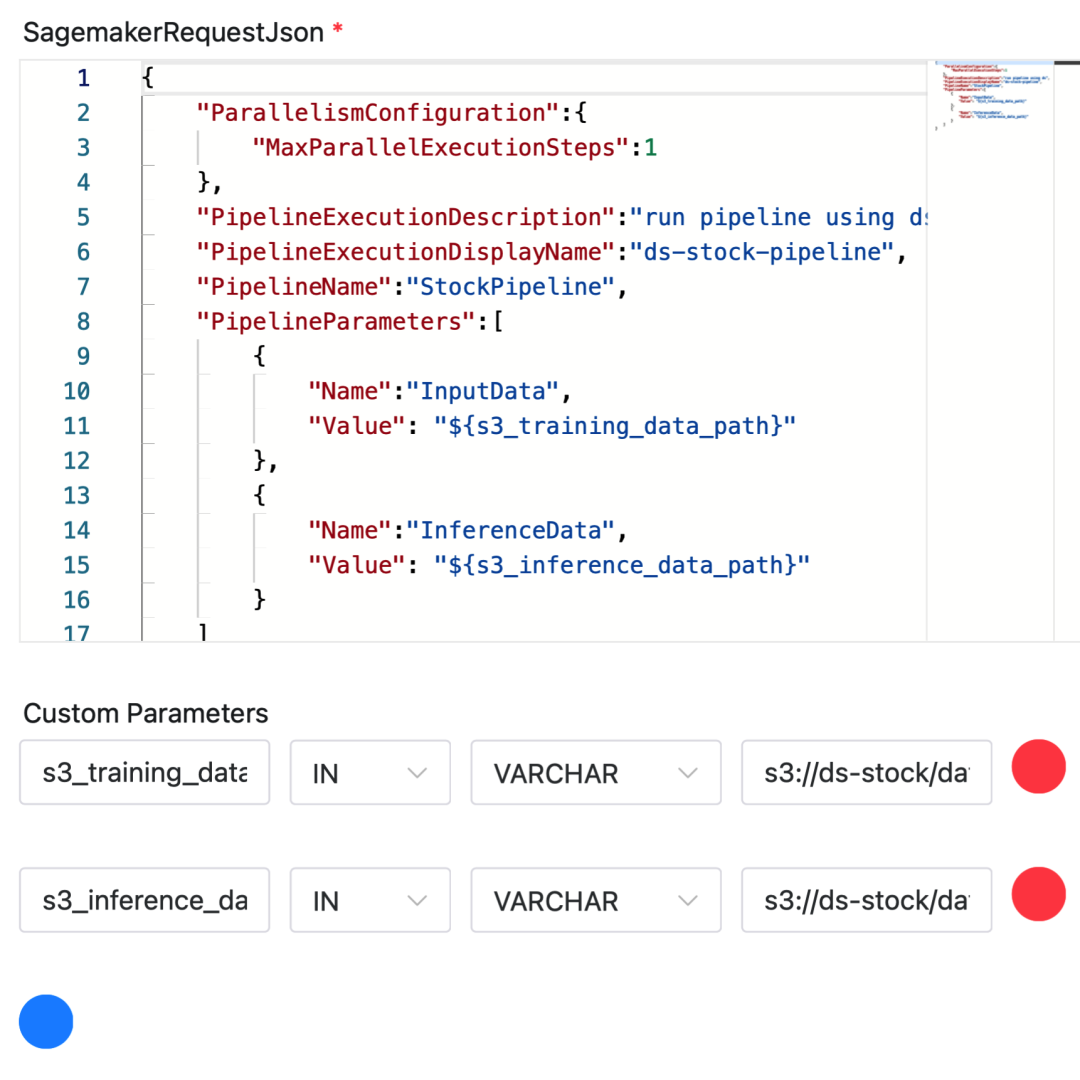Click the required asterisk beside SagemakerRequestJson
1080x1080 pixels.
point(338,30)
